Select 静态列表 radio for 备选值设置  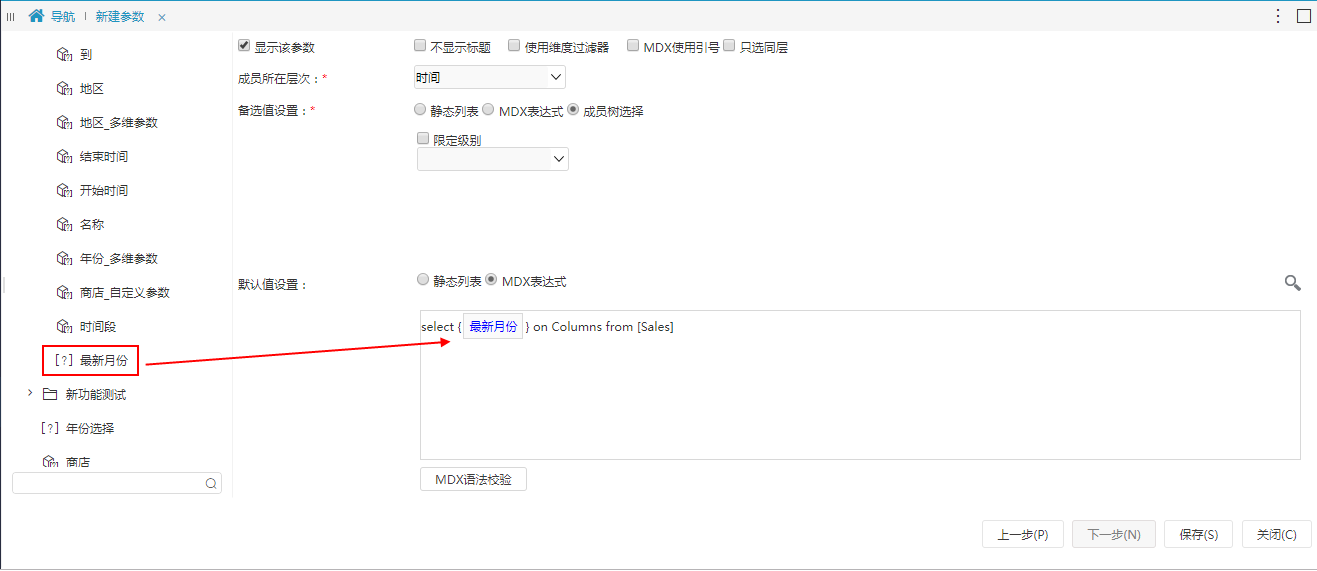pos(420,110)
